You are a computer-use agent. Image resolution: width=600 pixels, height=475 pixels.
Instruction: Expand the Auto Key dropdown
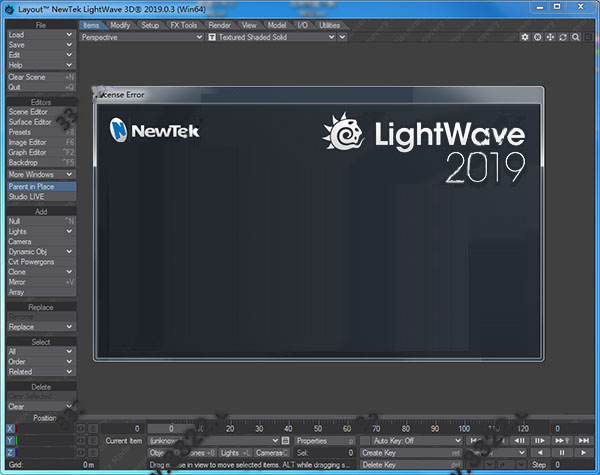411,440
